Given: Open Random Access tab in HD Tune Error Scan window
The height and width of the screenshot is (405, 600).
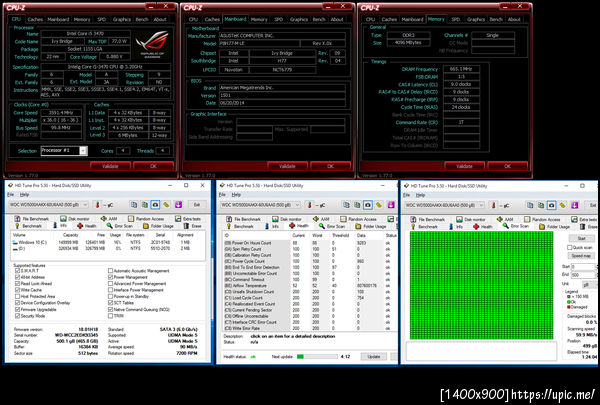Looking at the screenshot, I should (x=542, y=219).
